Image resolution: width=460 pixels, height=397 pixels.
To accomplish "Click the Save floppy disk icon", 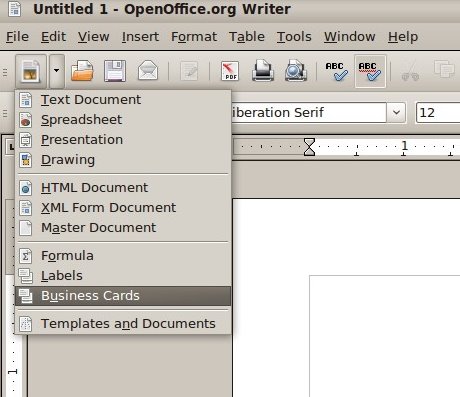I will pos(115,71).
